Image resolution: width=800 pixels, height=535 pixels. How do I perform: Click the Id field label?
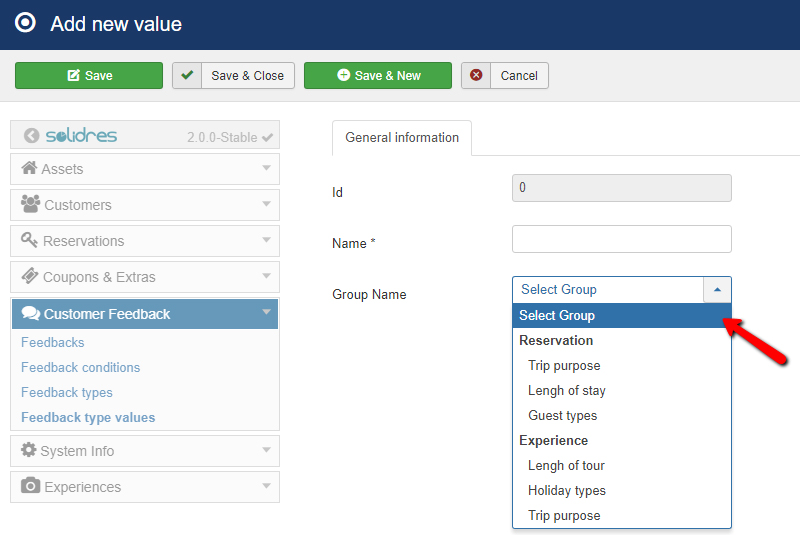(x=337, y=192)
